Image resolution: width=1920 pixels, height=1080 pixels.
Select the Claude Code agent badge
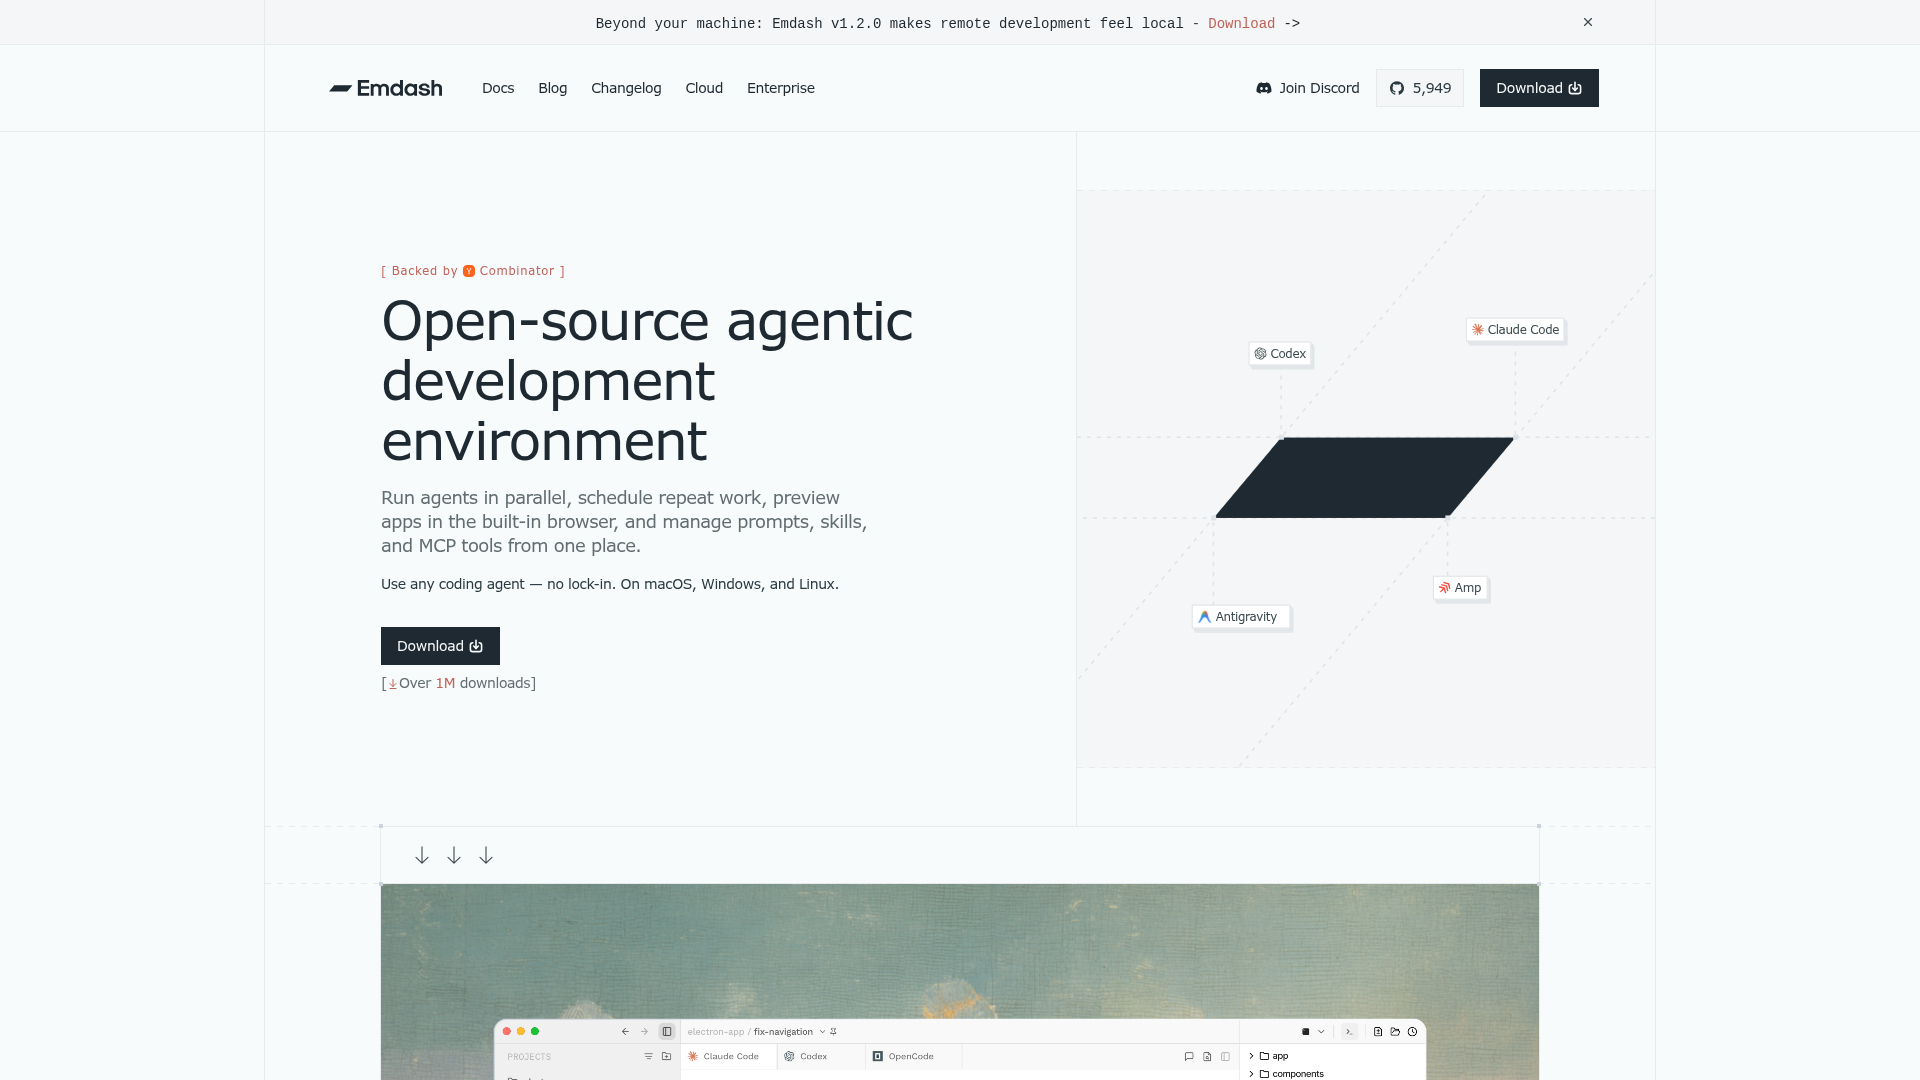coord(1515,330)
